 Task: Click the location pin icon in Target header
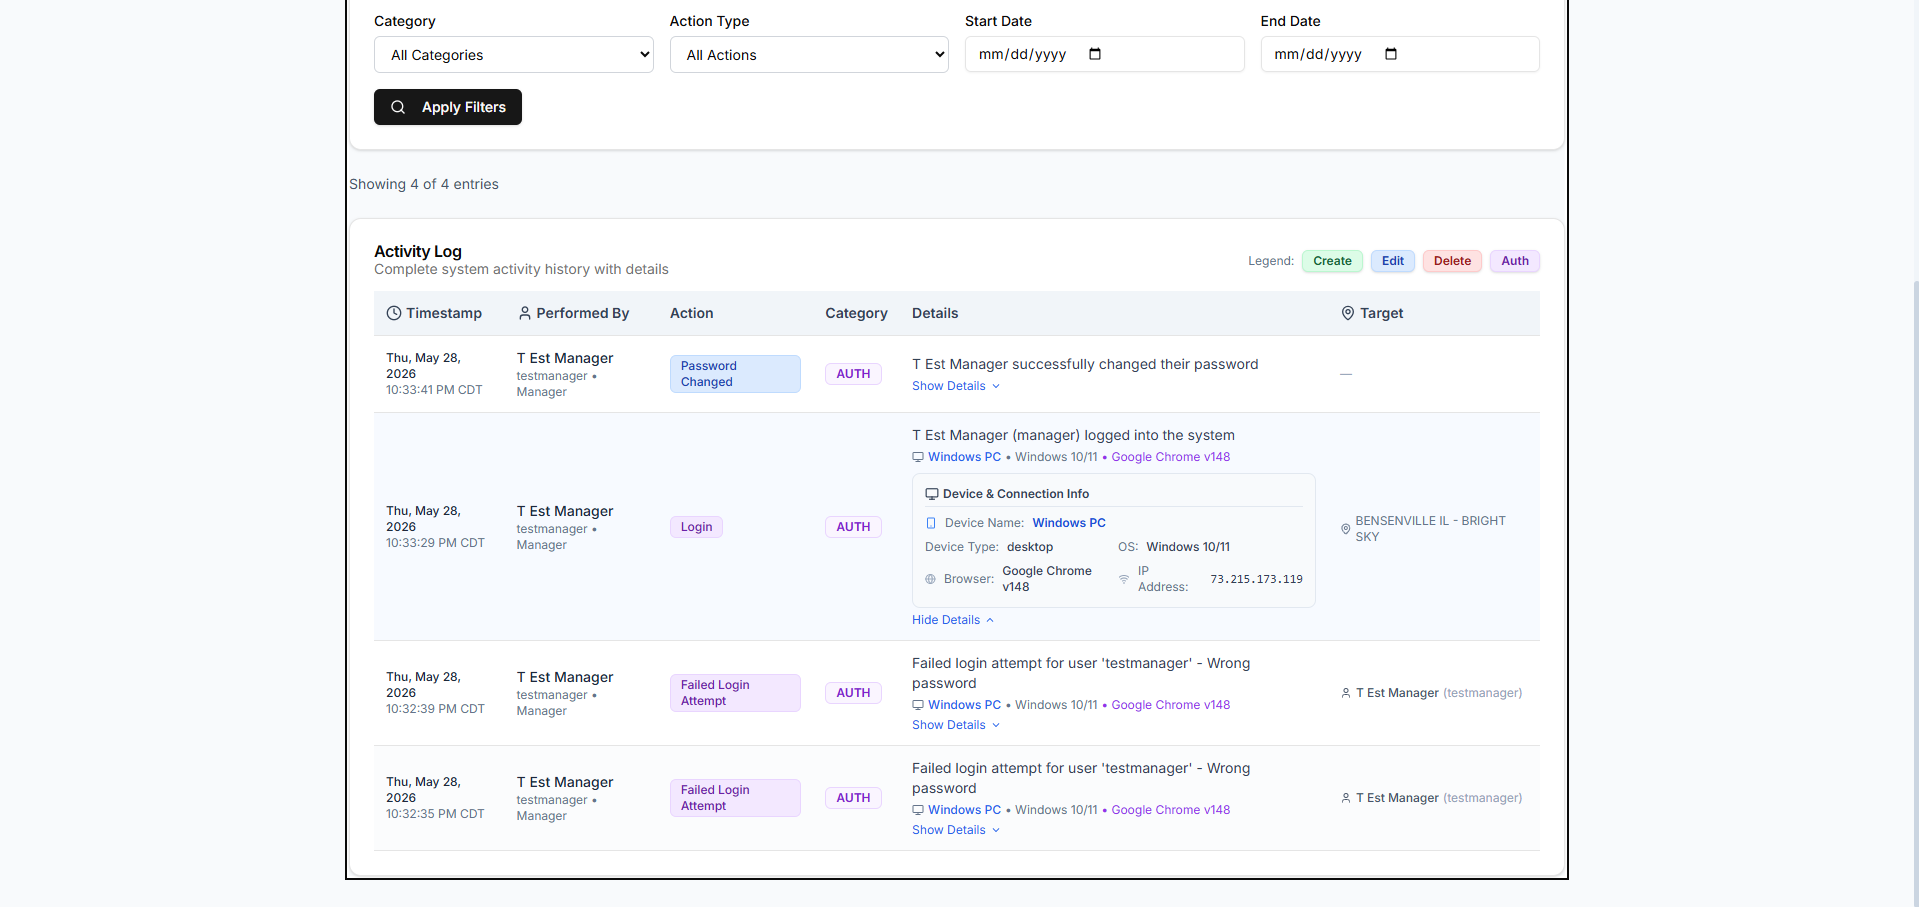1348,313
